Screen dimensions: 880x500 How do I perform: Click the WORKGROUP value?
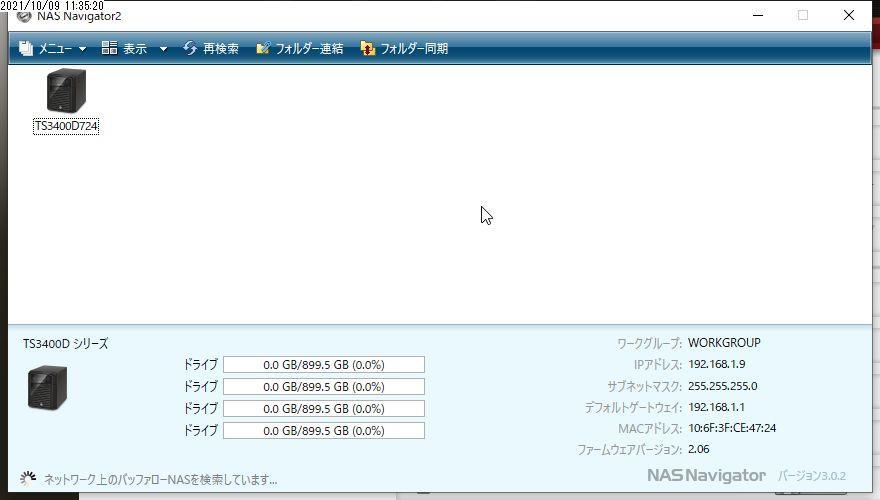724,343
